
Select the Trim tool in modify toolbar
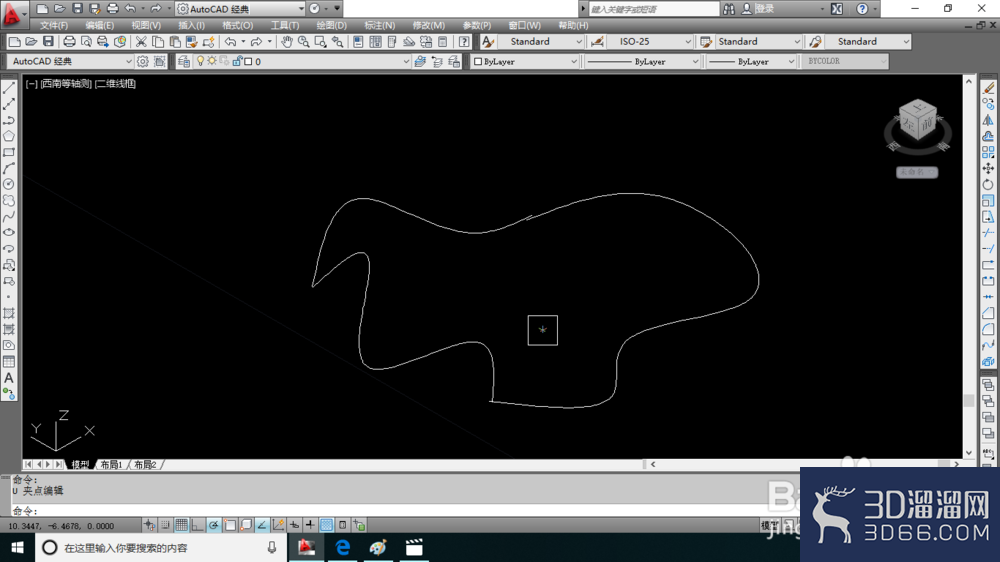988,233
